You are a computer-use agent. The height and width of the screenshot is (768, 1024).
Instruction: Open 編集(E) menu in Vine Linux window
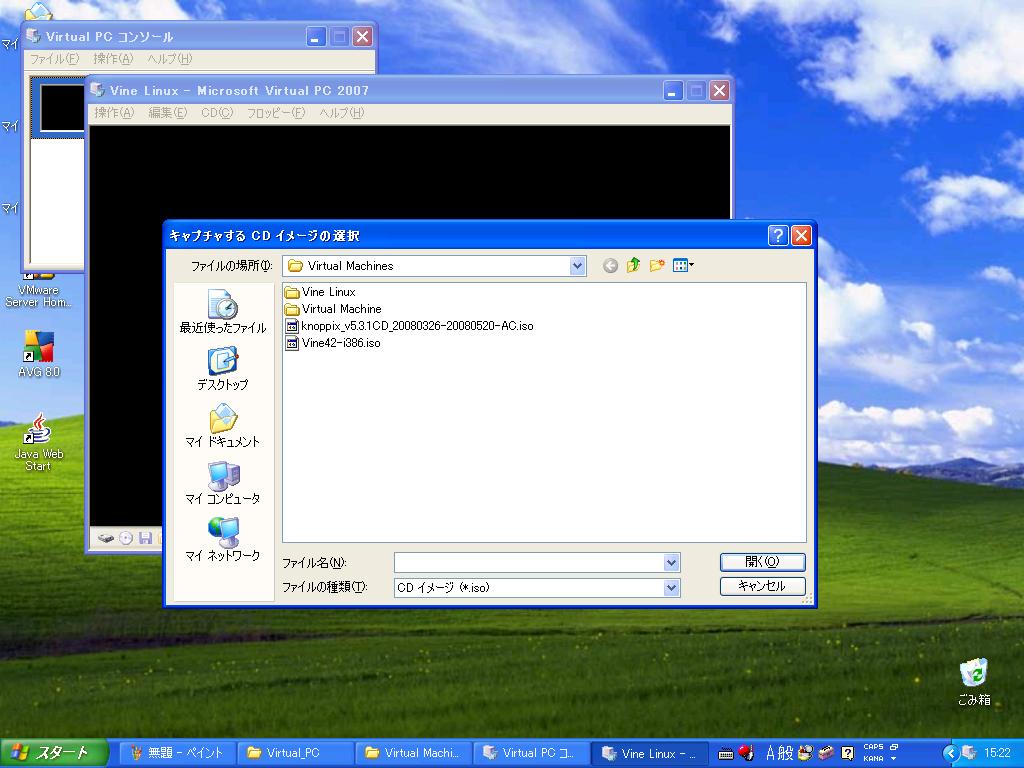click(x=167, y=113)
